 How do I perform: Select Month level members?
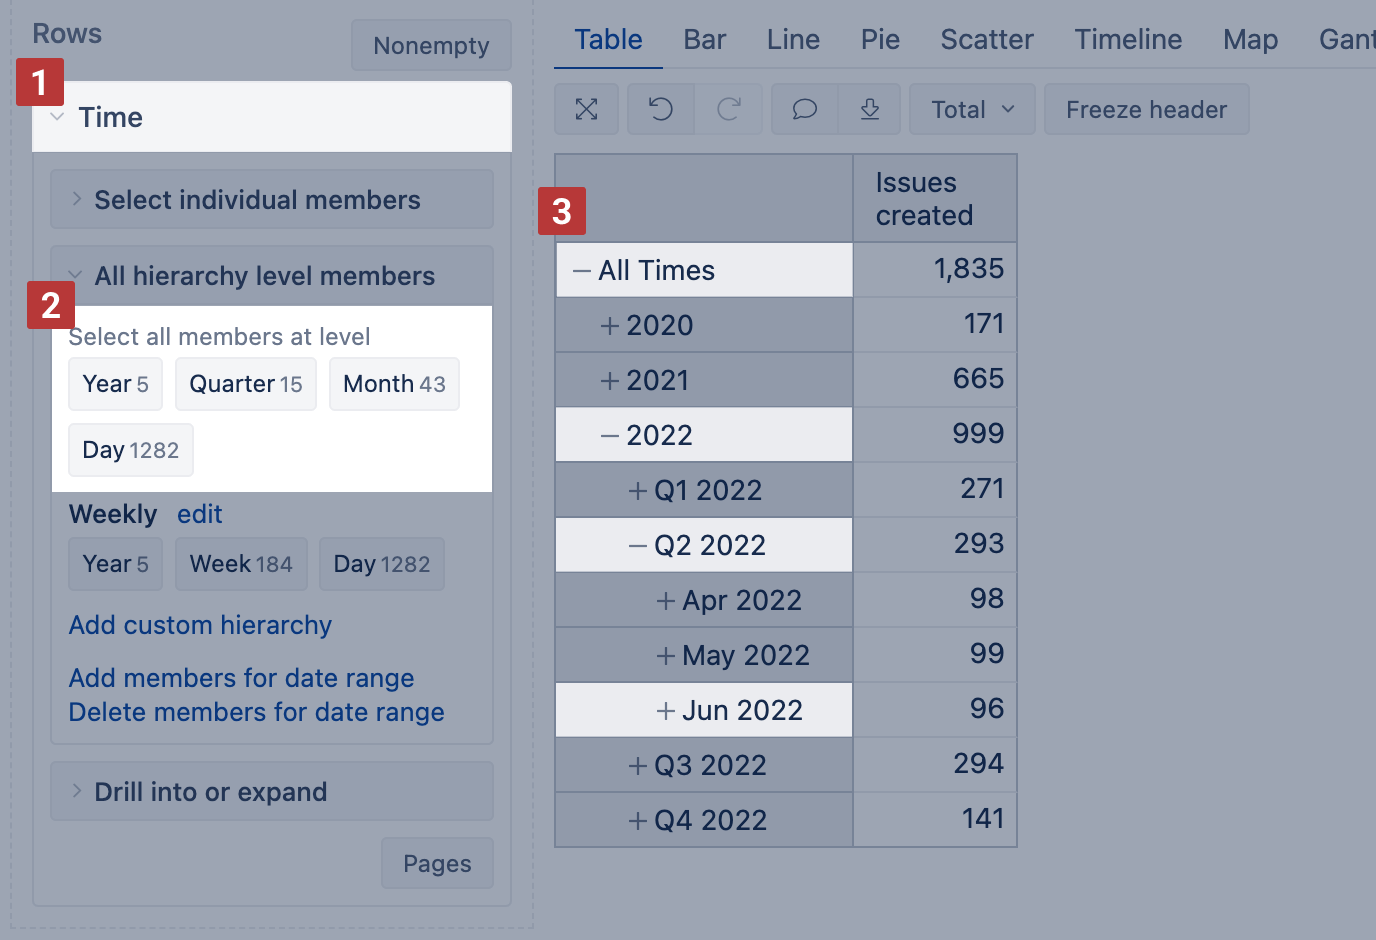(394, 384)
